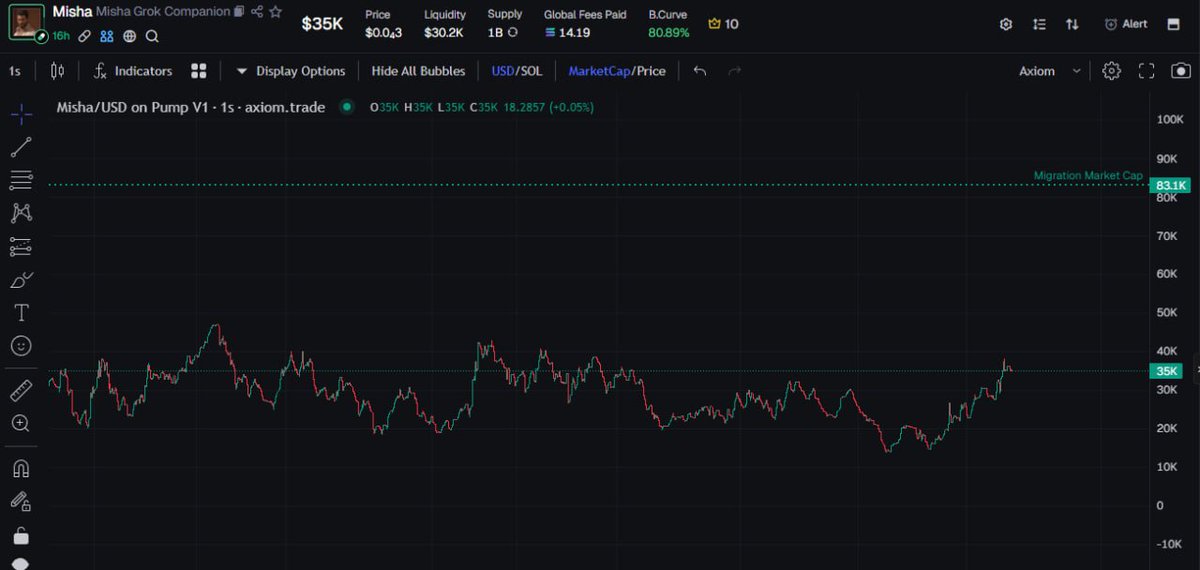The height and width of the screenshot is (570, 1200).
Task: Copy the Misha token address
Action: [x=238, y=12]
